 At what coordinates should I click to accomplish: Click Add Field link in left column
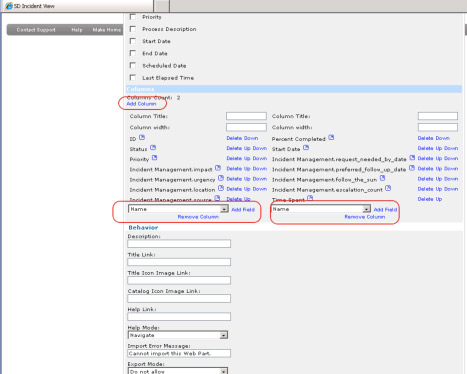(x=243, y=209)
